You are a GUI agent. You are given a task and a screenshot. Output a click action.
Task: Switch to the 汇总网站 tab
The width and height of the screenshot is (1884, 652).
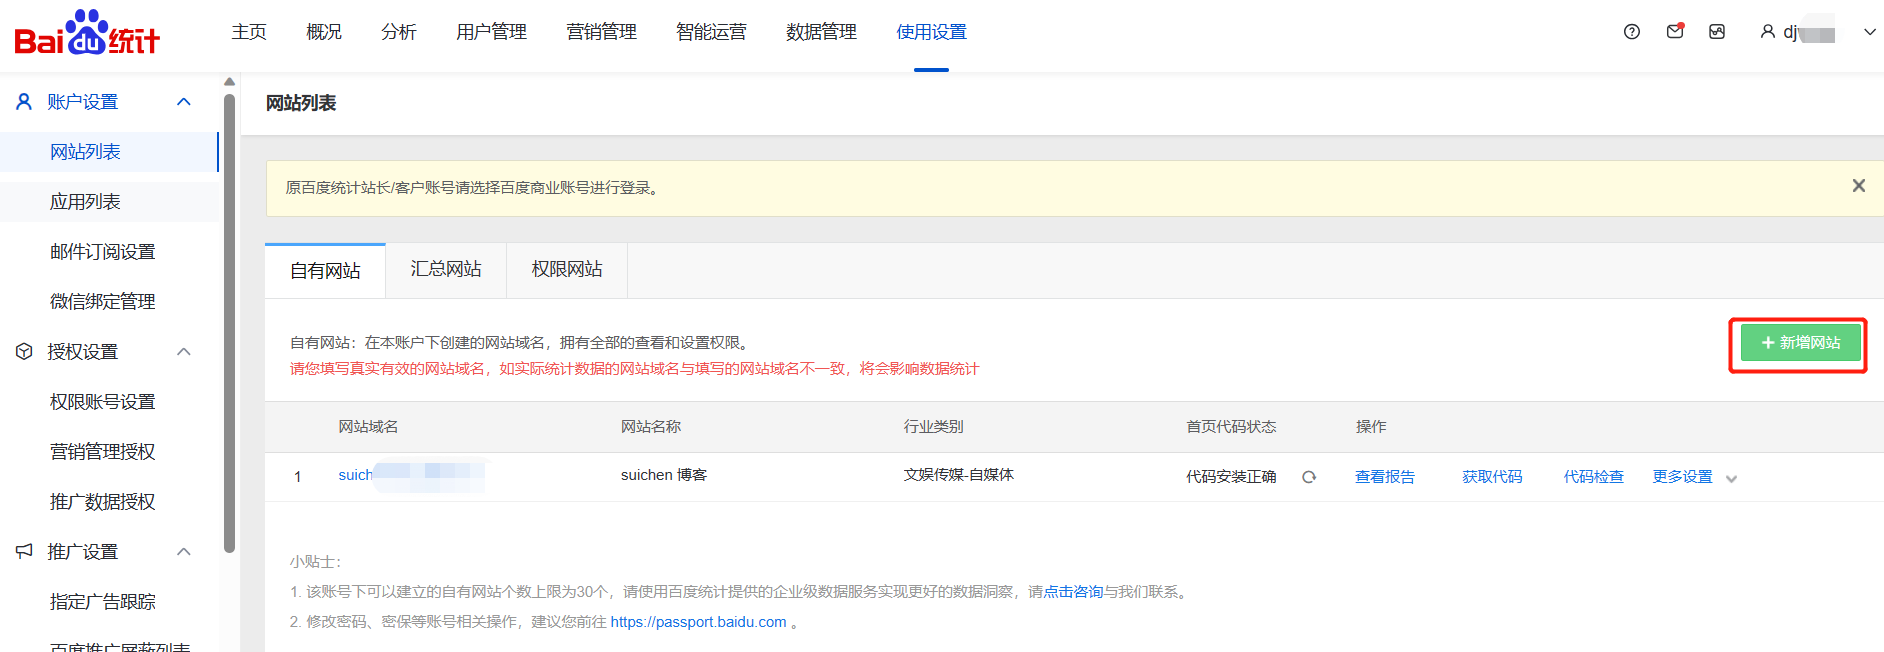click(446, 270)
